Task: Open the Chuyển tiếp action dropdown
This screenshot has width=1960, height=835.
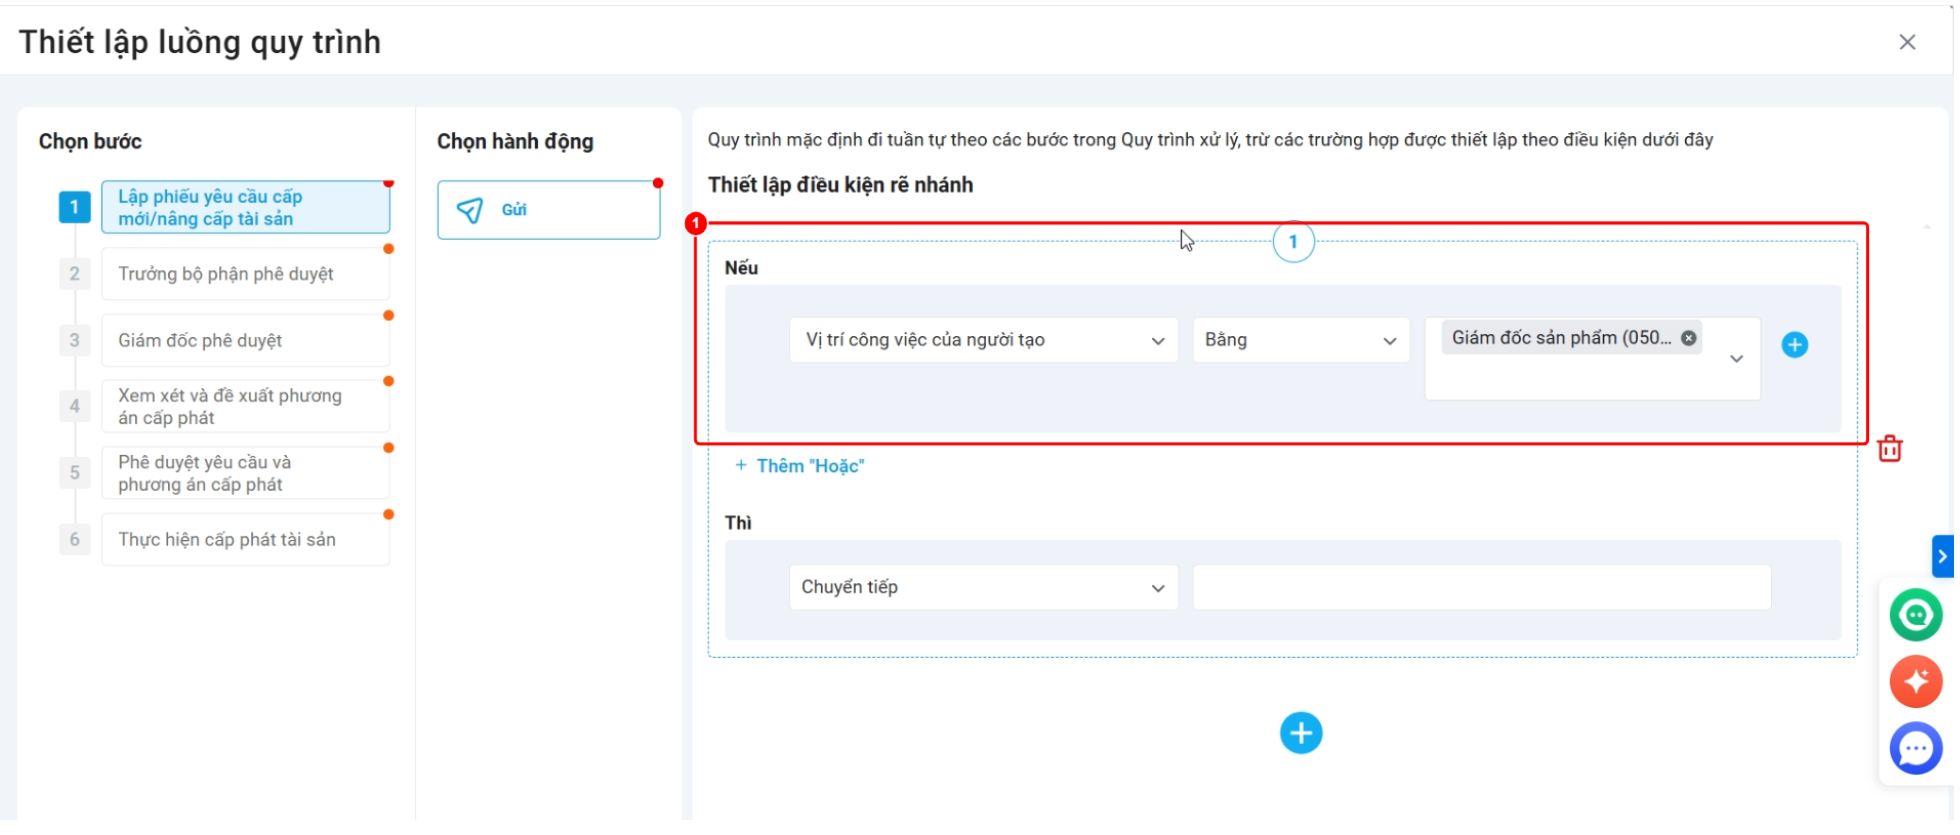Action: click(983, 587)
